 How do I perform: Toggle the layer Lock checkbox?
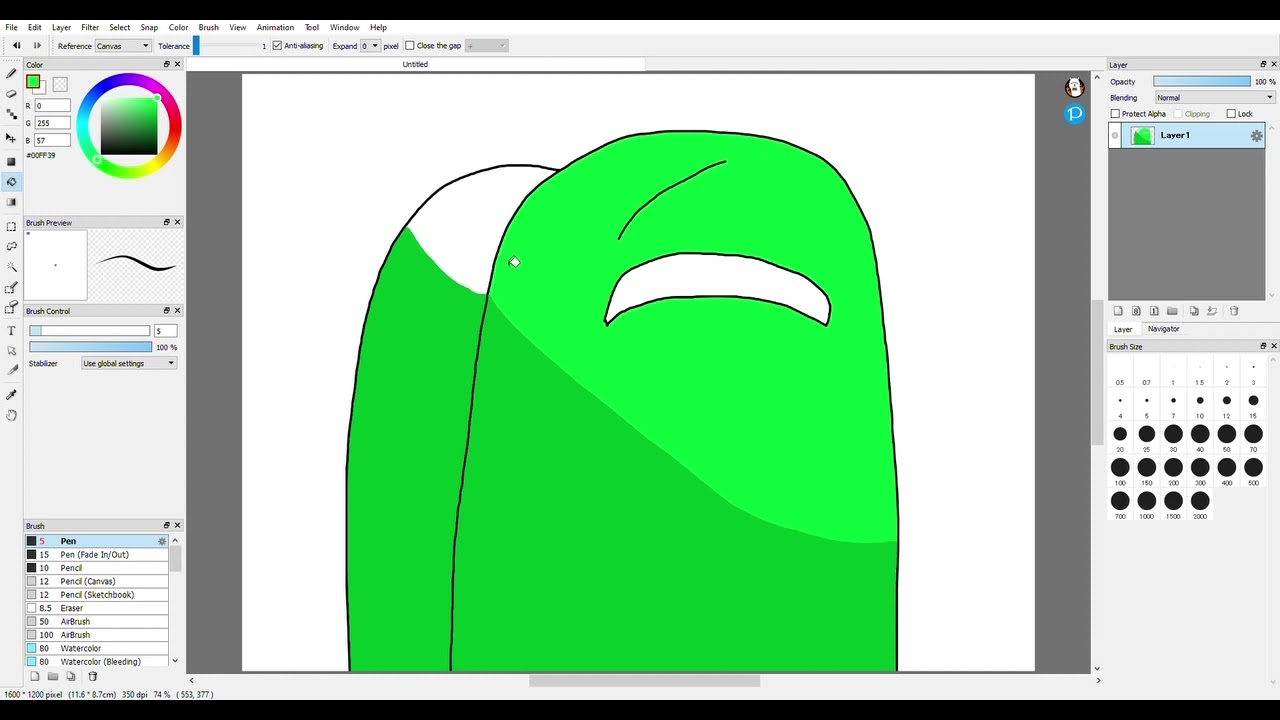[x=1231, y=114]
